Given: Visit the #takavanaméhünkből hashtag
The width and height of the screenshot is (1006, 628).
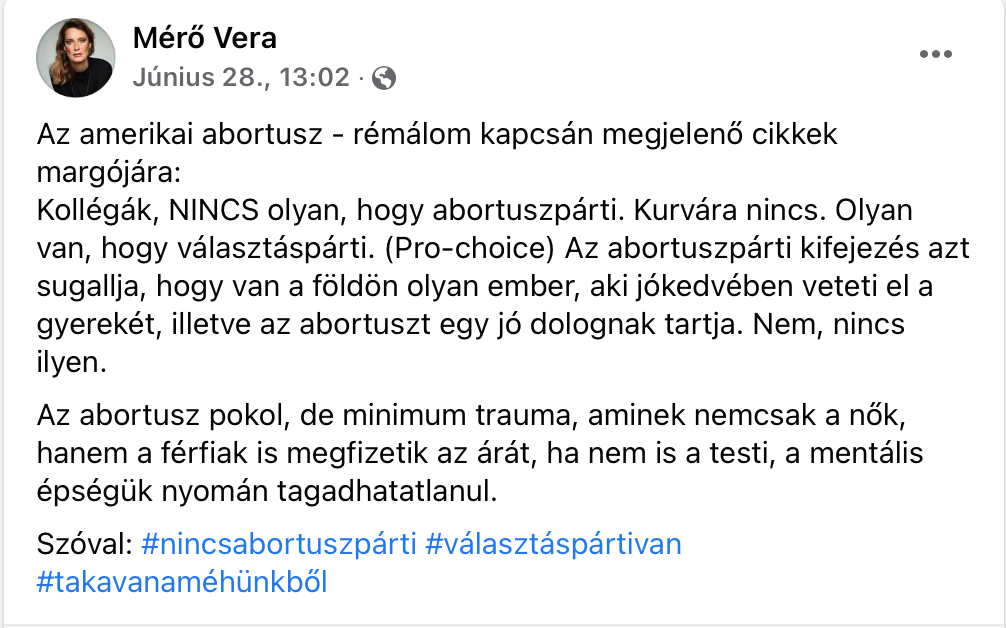Looking at the screenshot, I should point(181,581).
